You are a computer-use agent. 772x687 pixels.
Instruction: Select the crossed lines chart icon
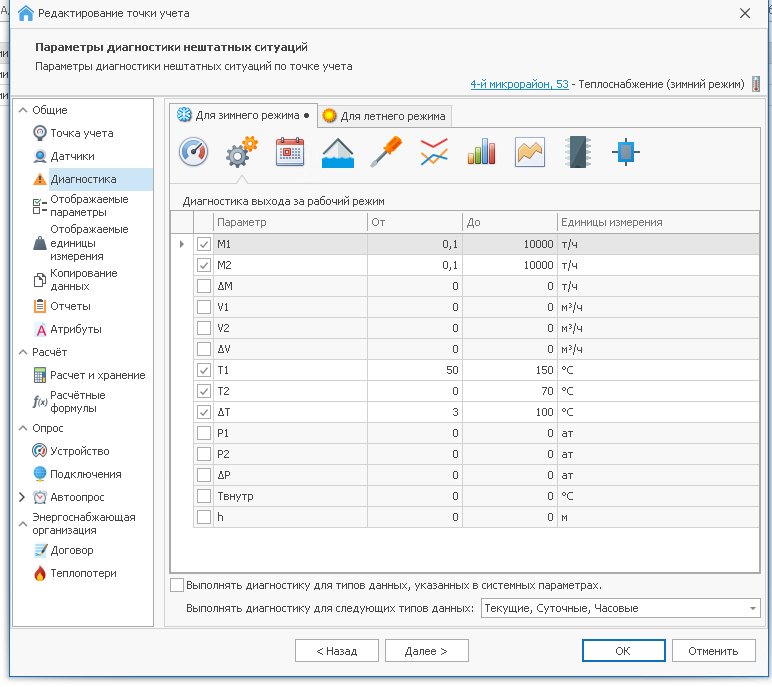(434, 152)
